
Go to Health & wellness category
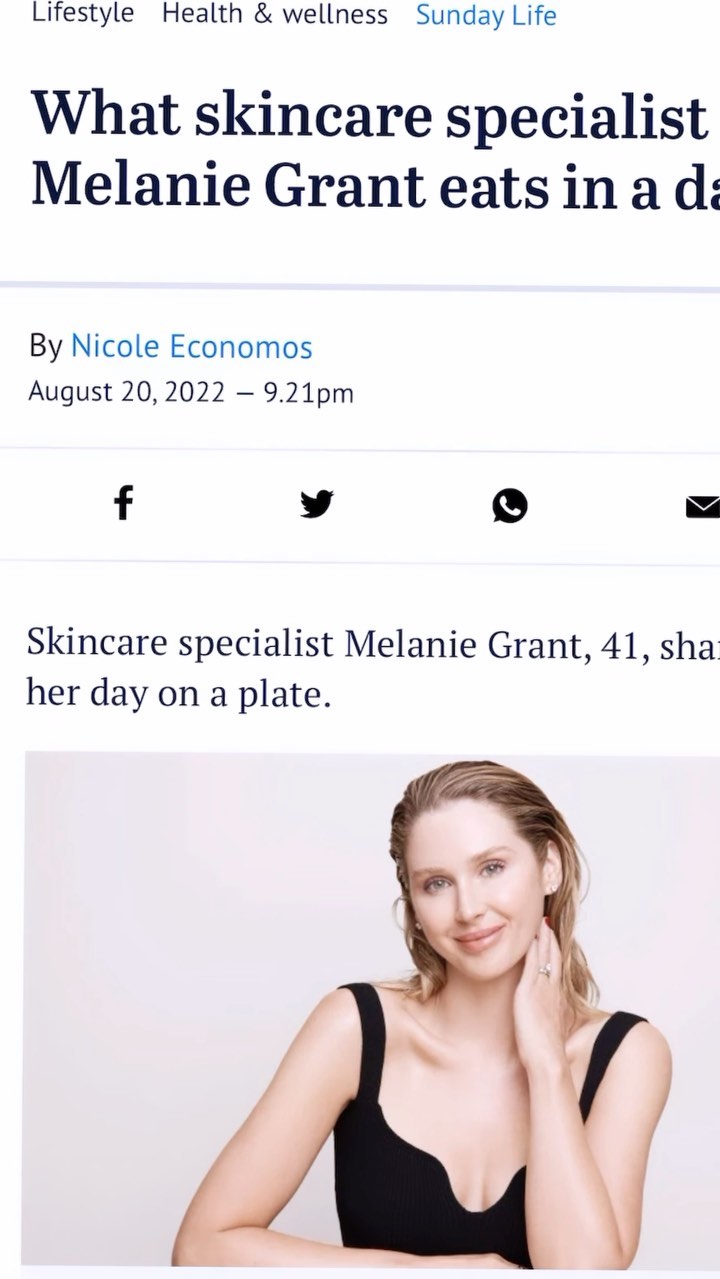click(274, 14)
